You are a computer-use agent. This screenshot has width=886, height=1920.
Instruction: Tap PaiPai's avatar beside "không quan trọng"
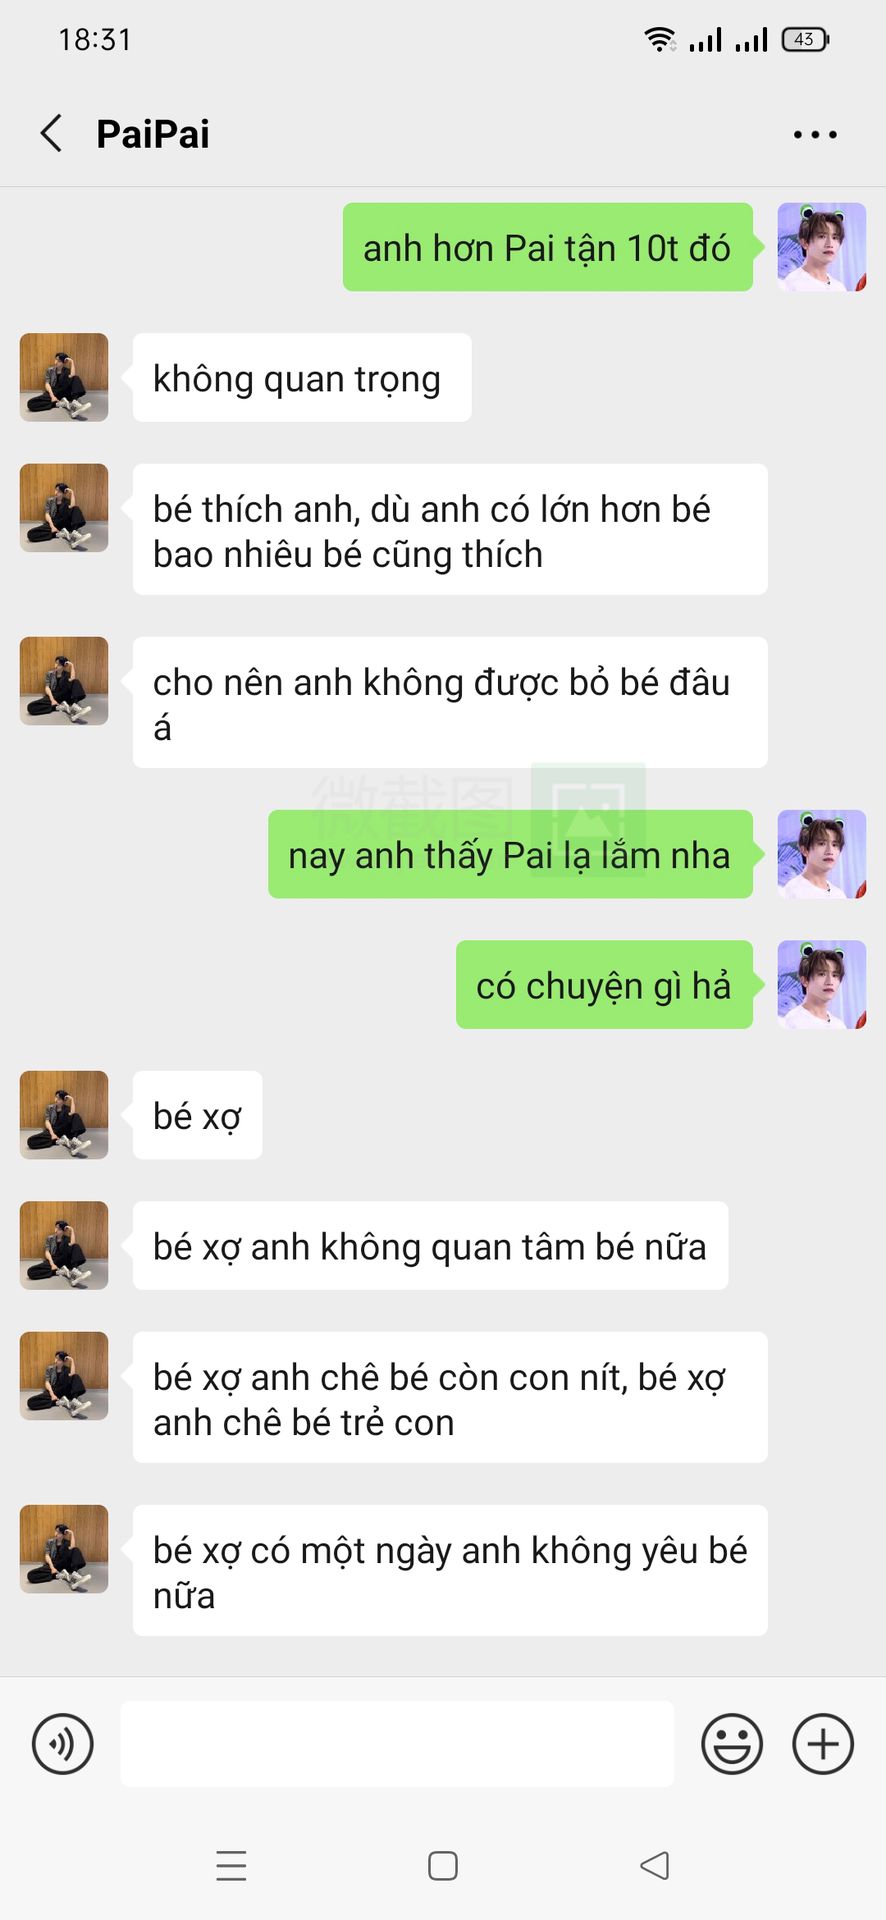[64, 377]
